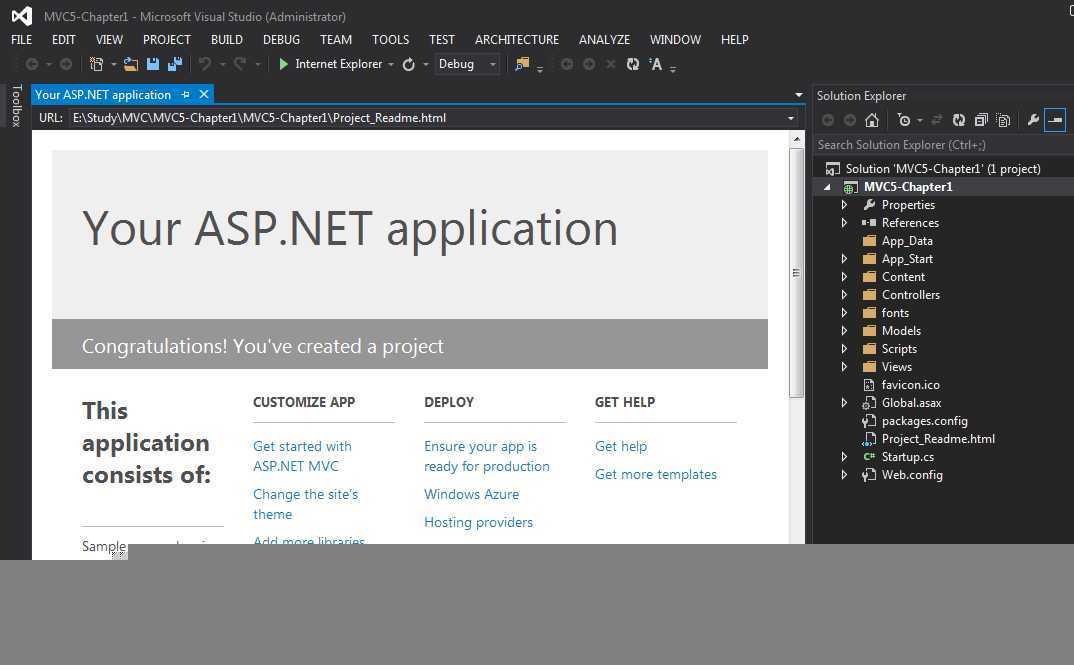
Task: Click the Undo toolbar icon
Action: [204, 64]
